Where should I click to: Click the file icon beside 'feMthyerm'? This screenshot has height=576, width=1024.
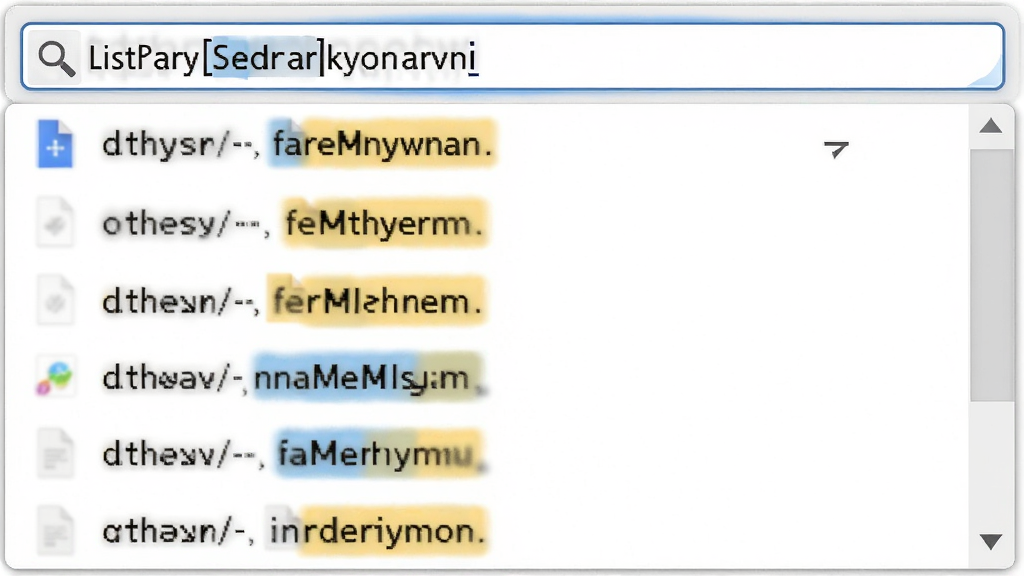pyautogui.click(x=55, y=223)
